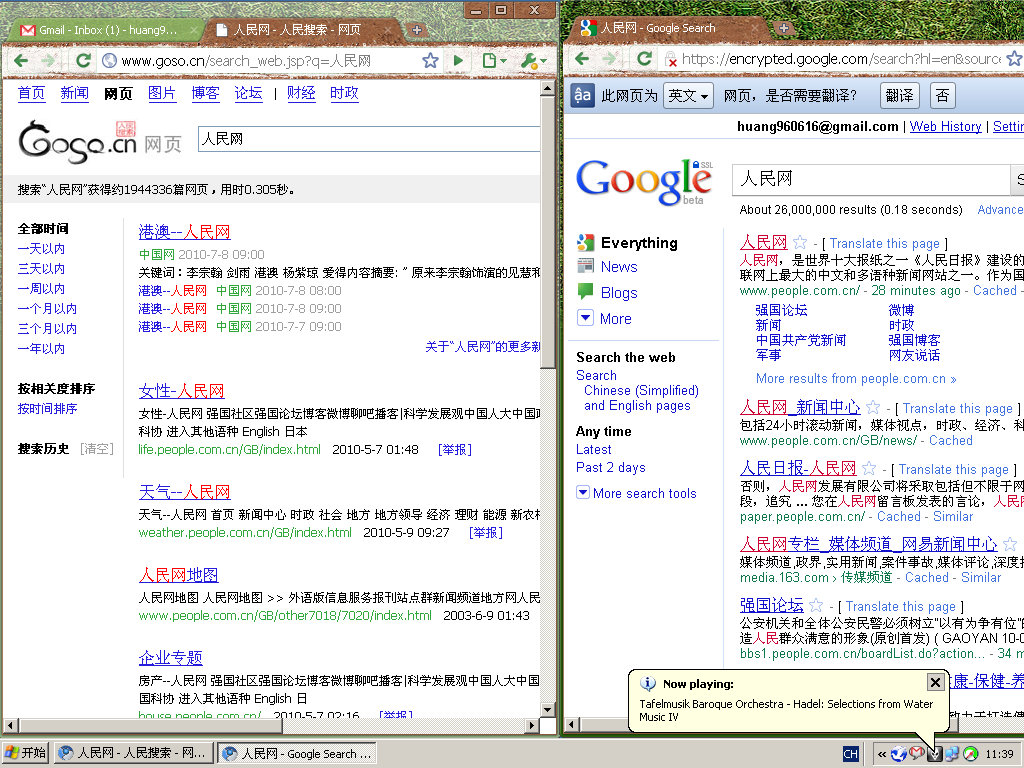Viewport: 1024px width, 768px height.
Task: Open the Web History link
Action: click(946, 126)
